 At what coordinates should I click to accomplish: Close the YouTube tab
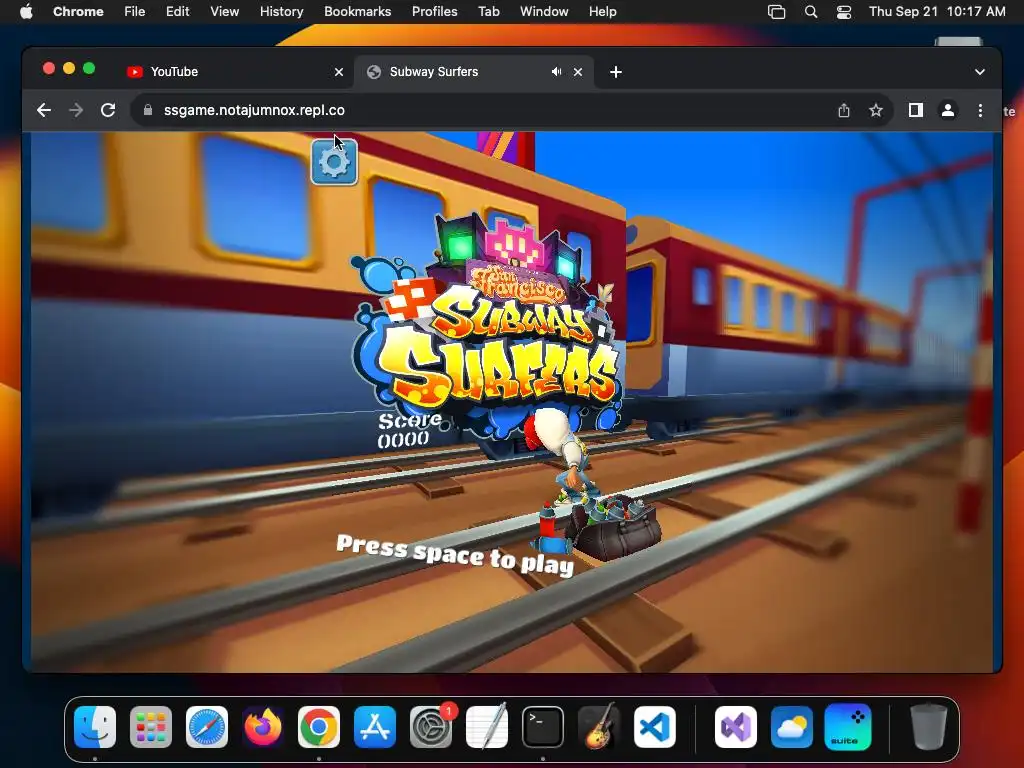click(339, 72)
